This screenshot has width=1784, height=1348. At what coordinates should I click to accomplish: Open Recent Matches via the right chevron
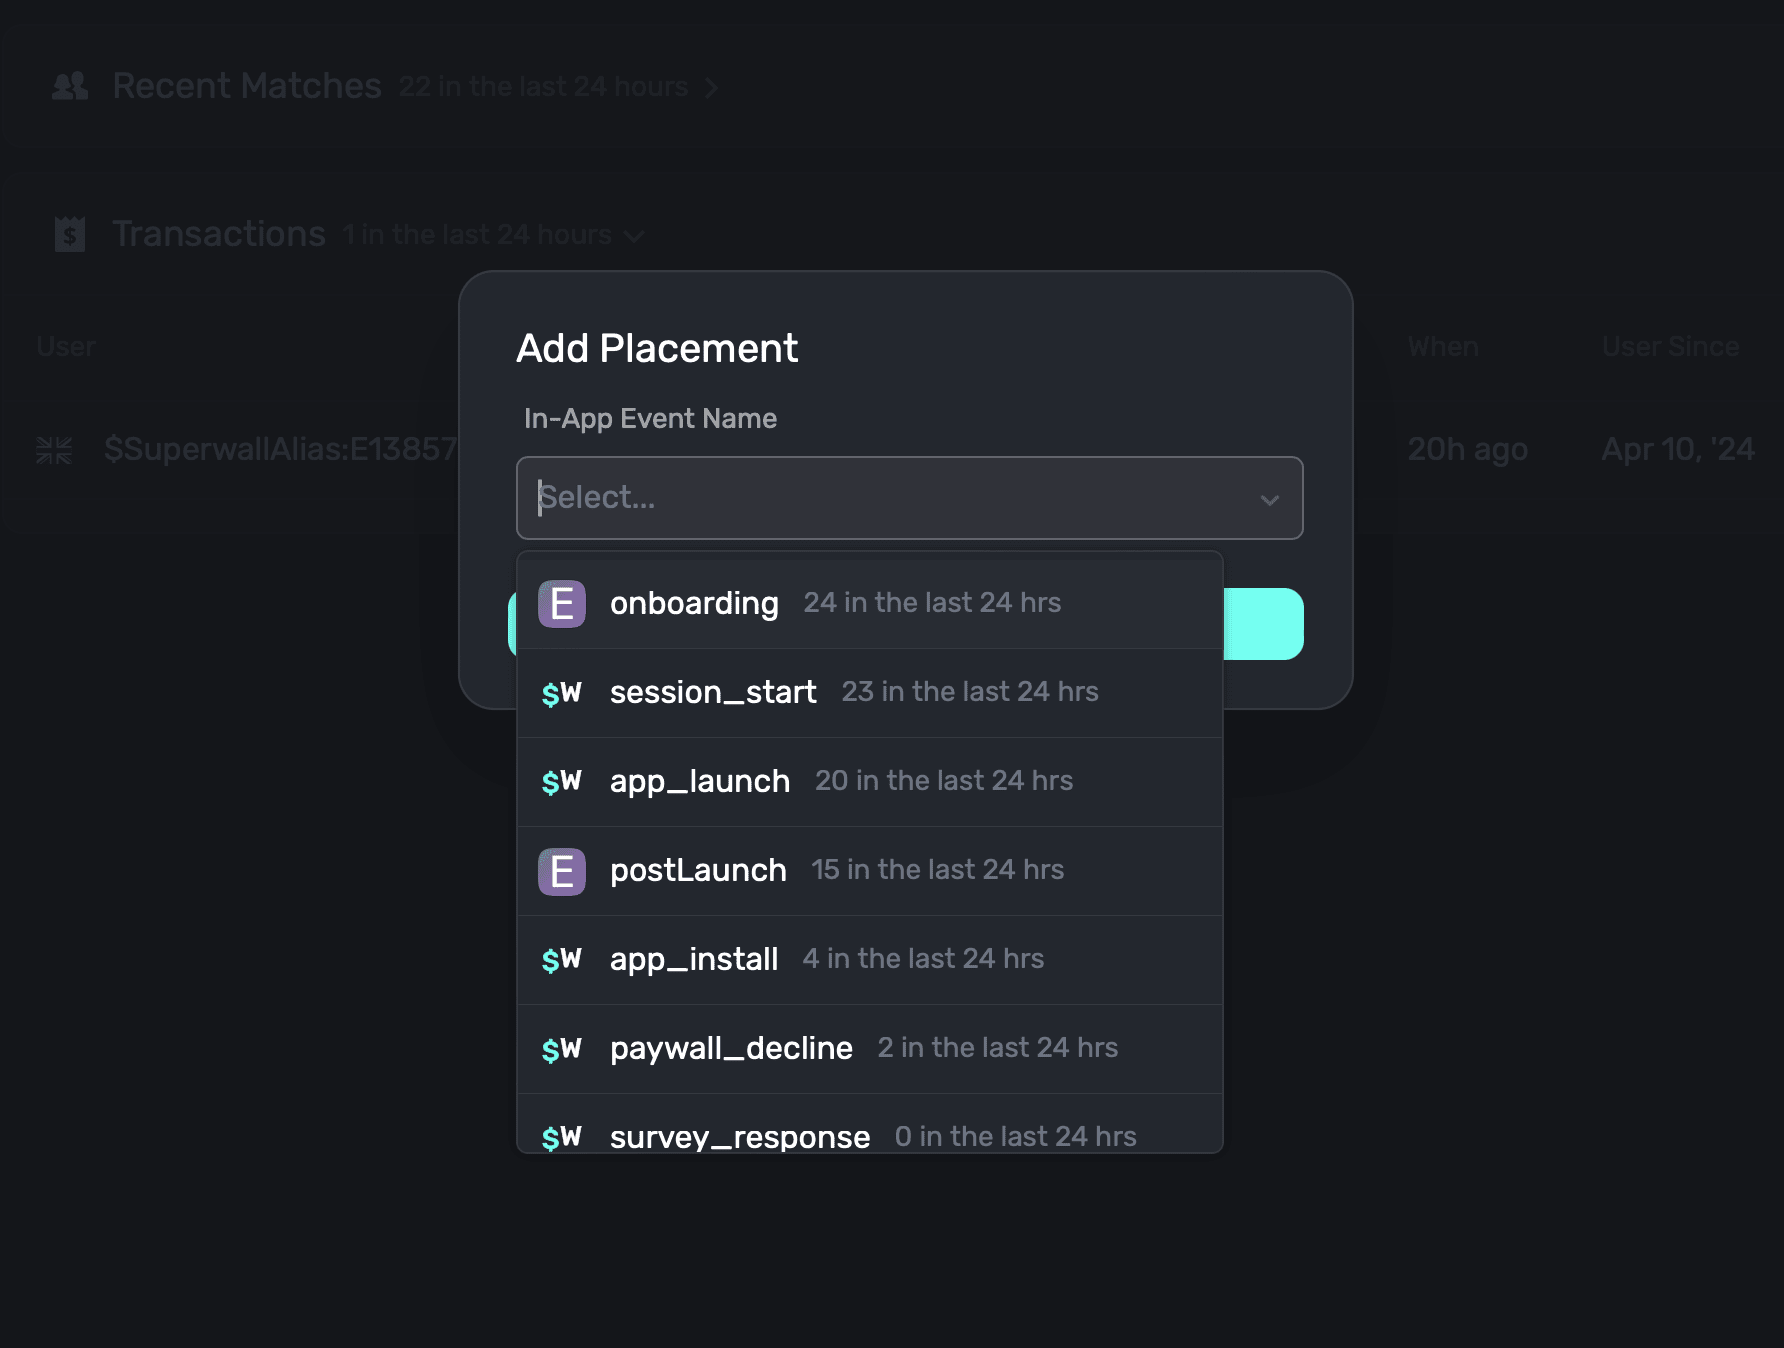coord(711,88)
